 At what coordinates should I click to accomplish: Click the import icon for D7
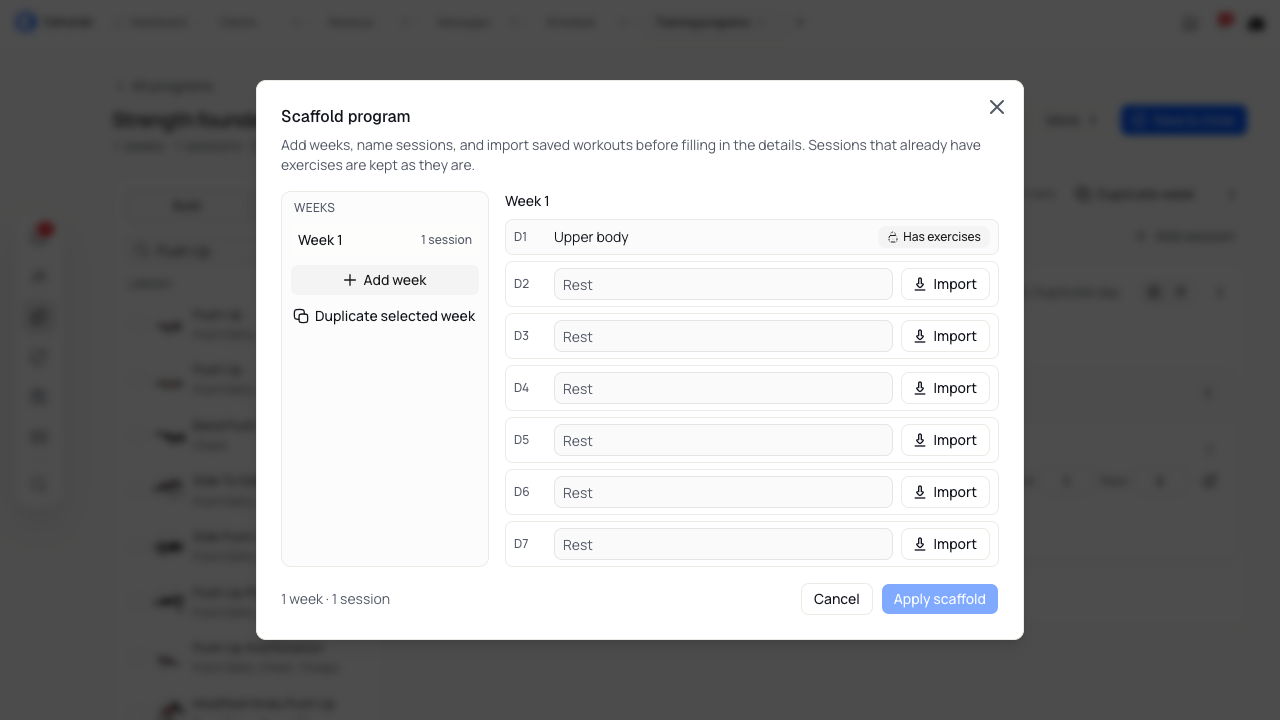[920, 544]
